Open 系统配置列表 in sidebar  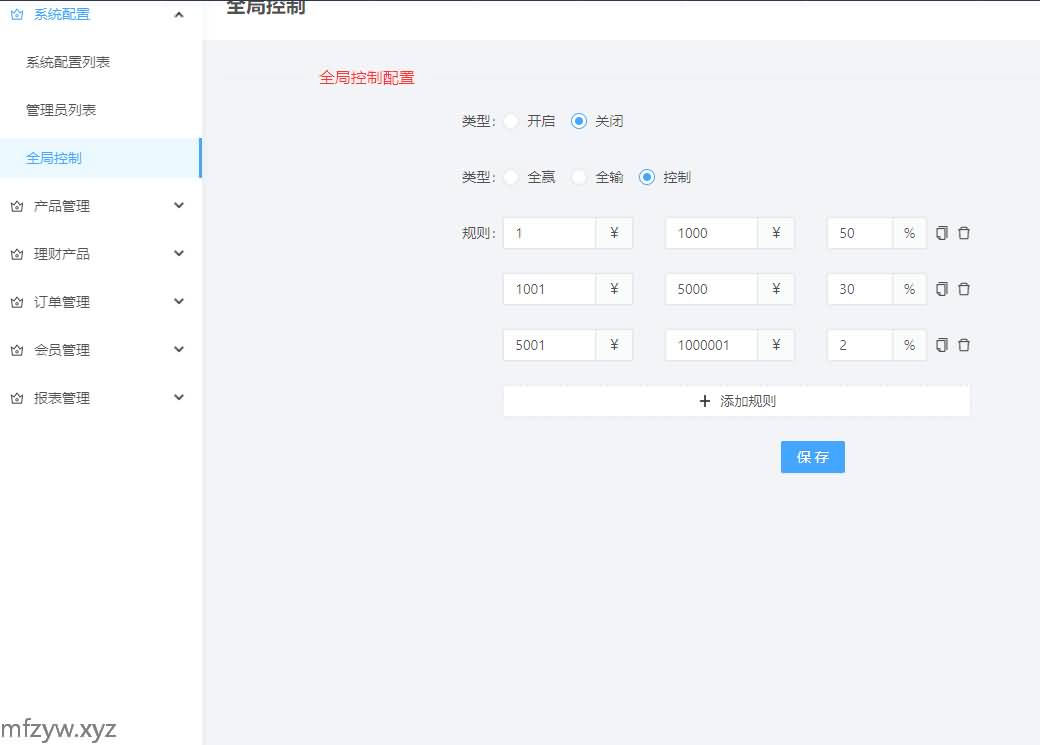click(x=68, y=62)
